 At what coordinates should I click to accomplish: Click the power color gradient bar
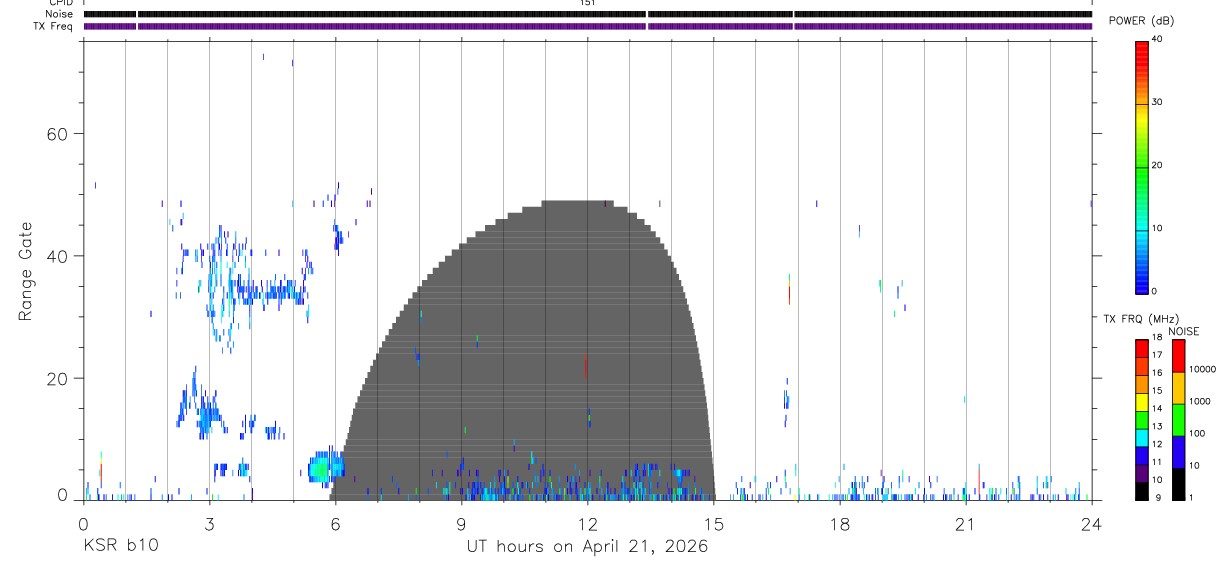[1141, 166]
